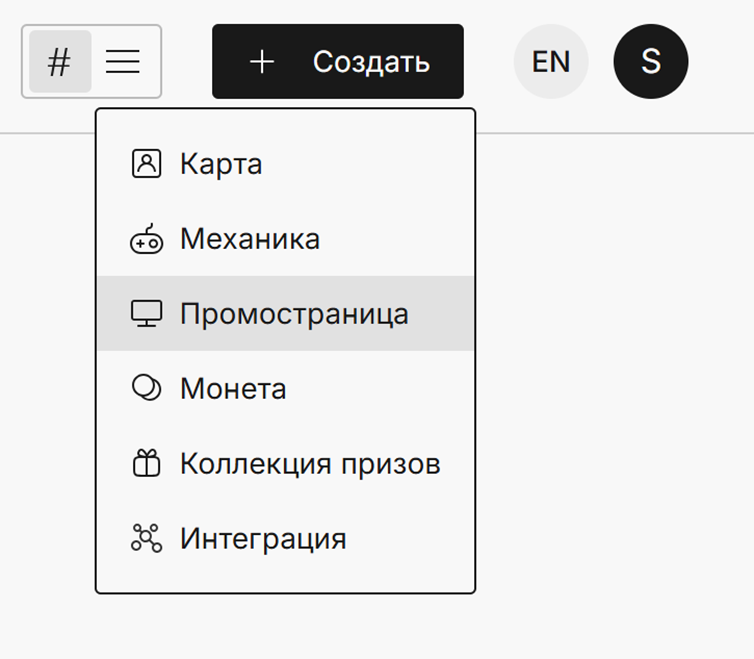Switch to grid view with the hash icon
This screenshot has width=754, height=659.
click(60, 62)
